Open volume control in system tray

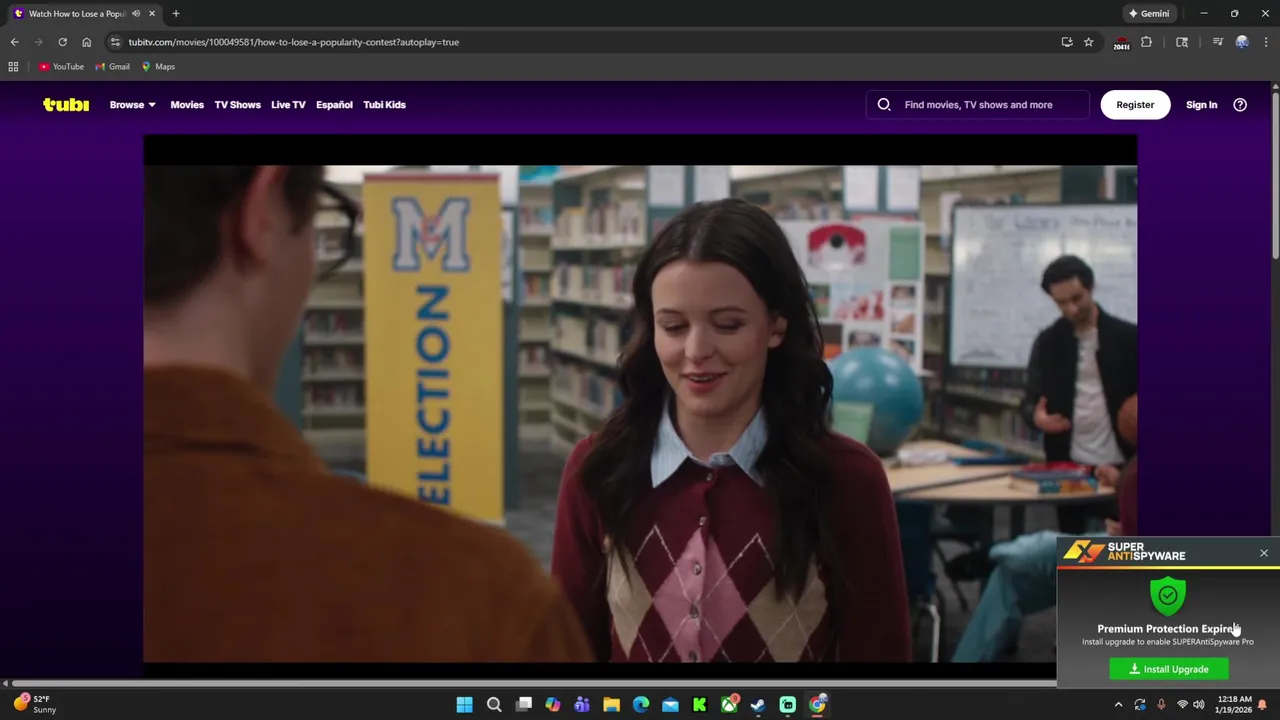point(1198,705)
